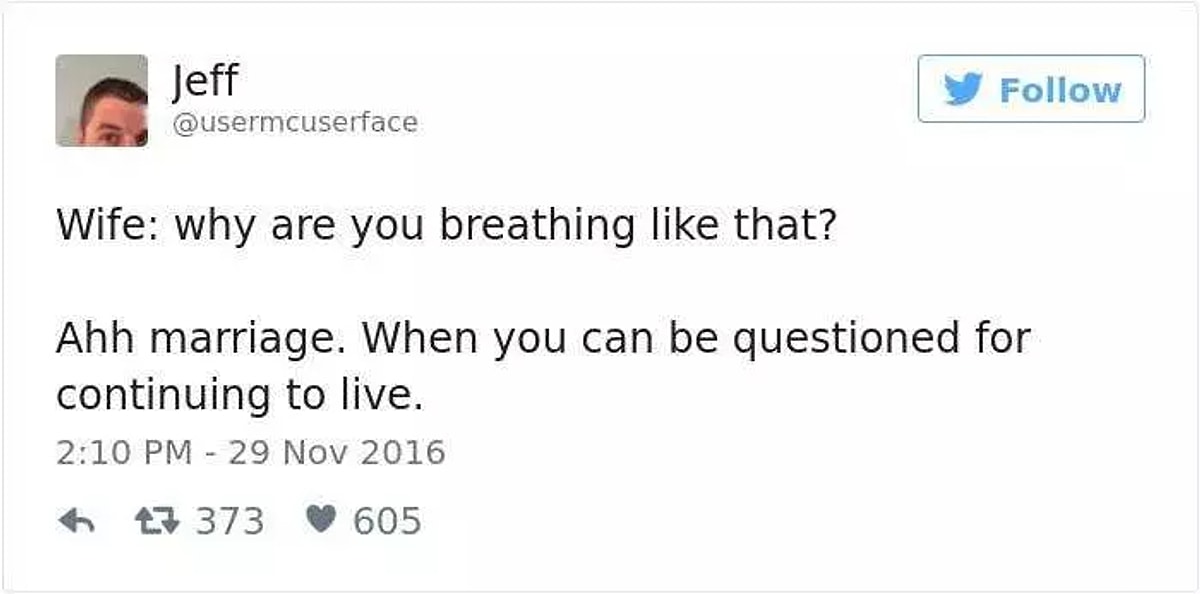1200x594 pixels.
Task: Click the reply arrow icon
Action: tap(76, 521)
